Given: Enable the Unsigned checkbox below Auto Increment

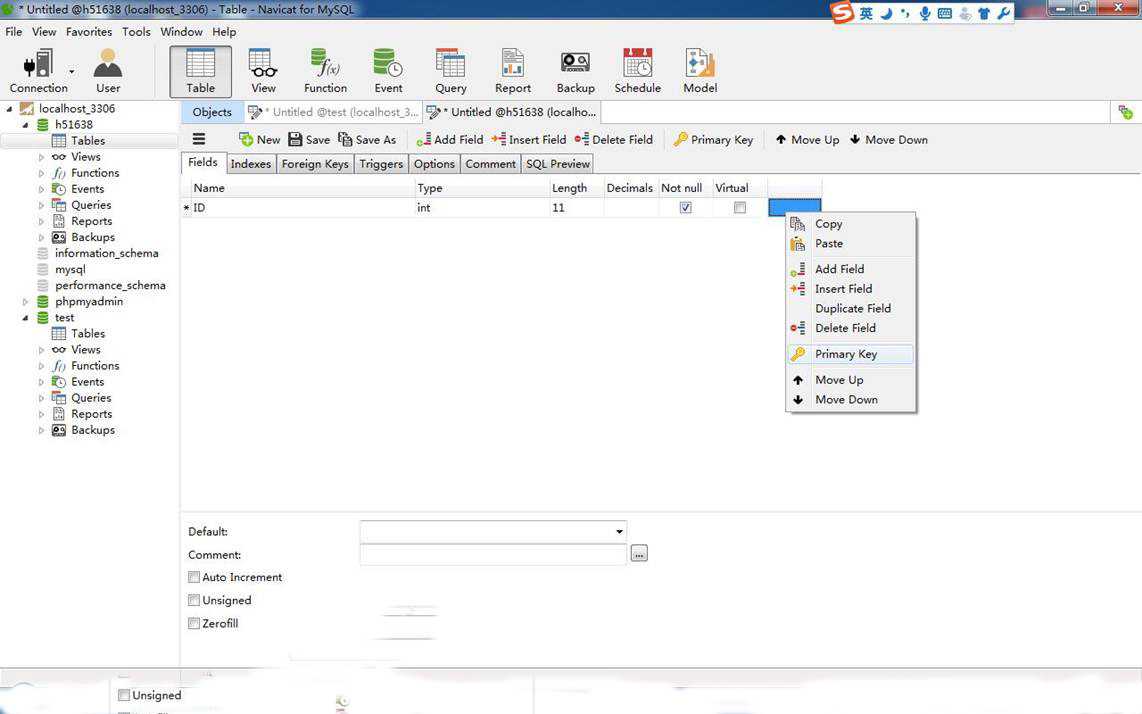Looking at the screenshot, I should pyautogui.click(x=194, y=600).
